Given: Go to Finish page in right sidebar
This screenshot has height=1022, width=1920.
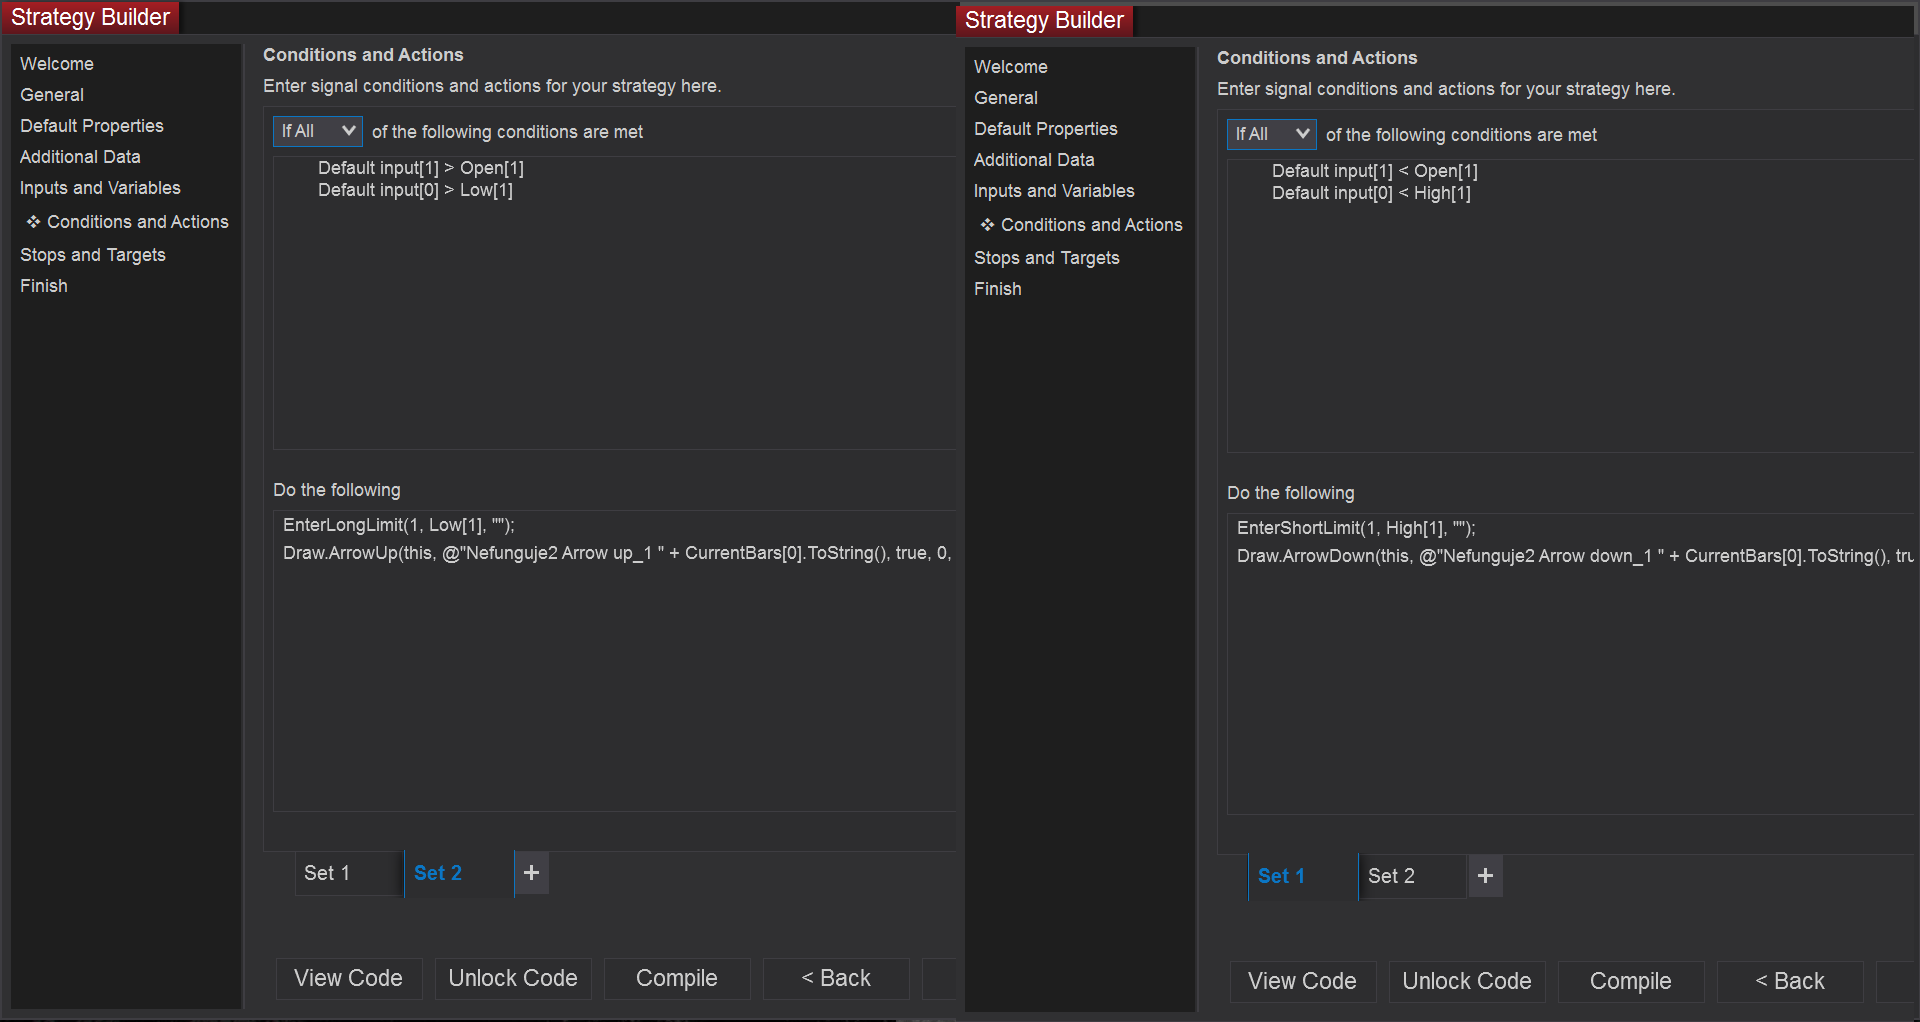Looking at the screenshot, I should [998, 289].
